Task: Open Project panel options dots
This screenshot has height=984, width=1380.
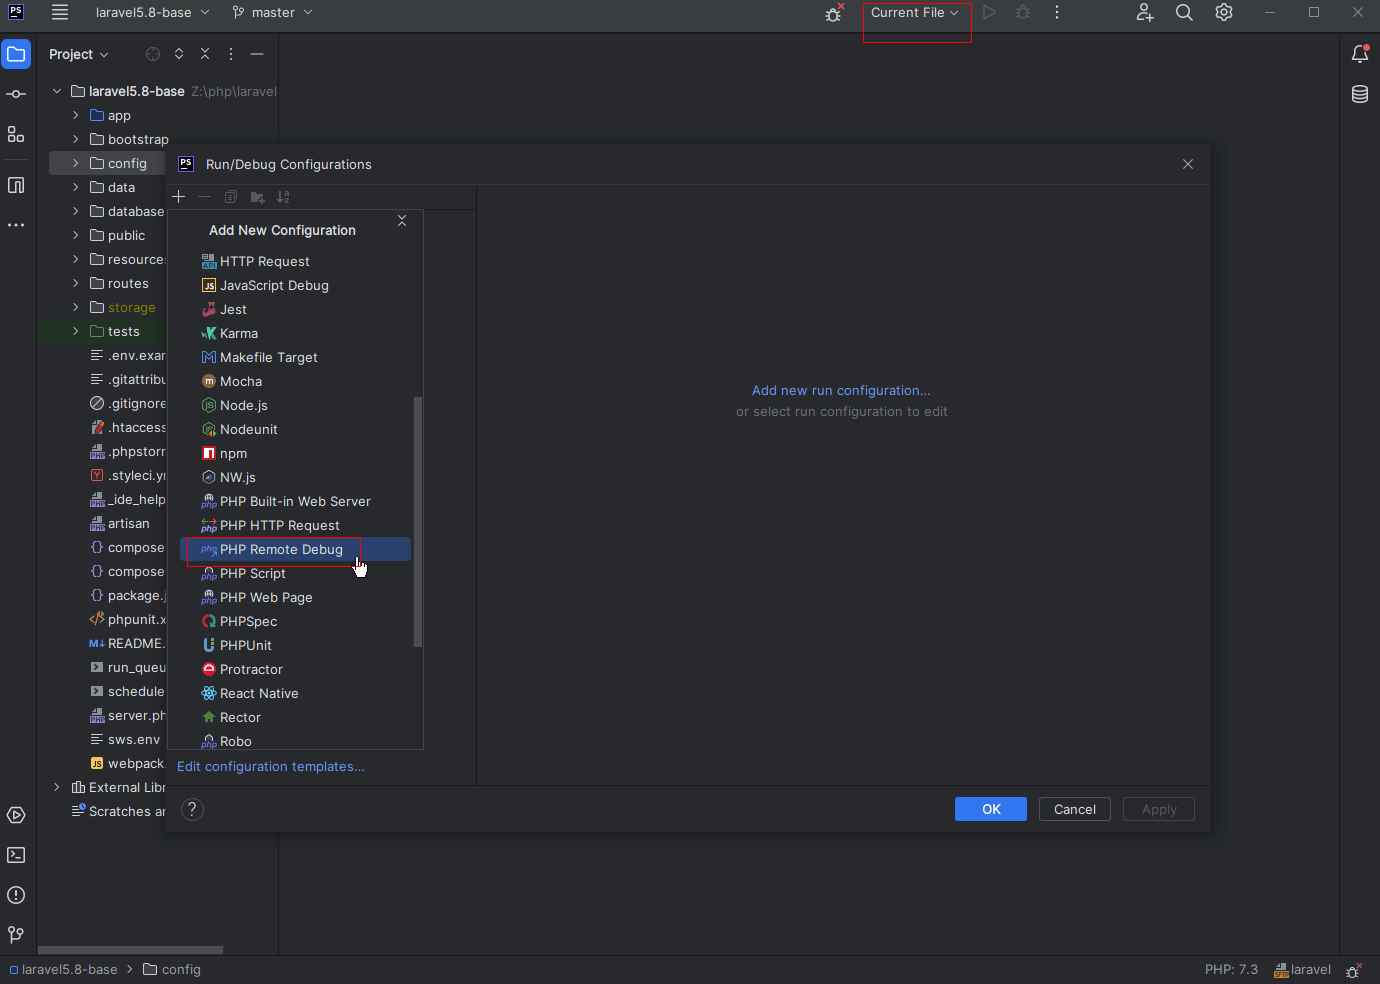Action: pos(231,54)
